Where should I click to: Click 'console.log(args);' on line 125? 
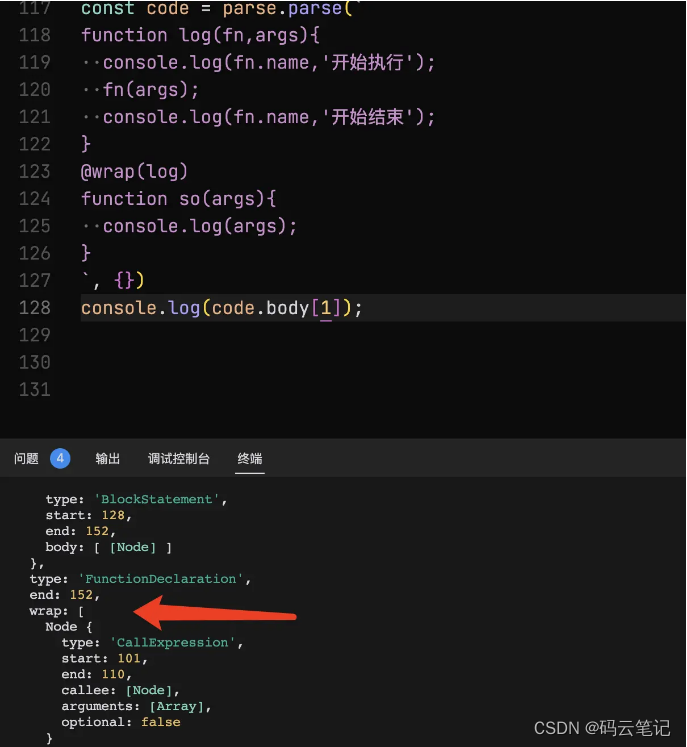(x=200, y=226)
